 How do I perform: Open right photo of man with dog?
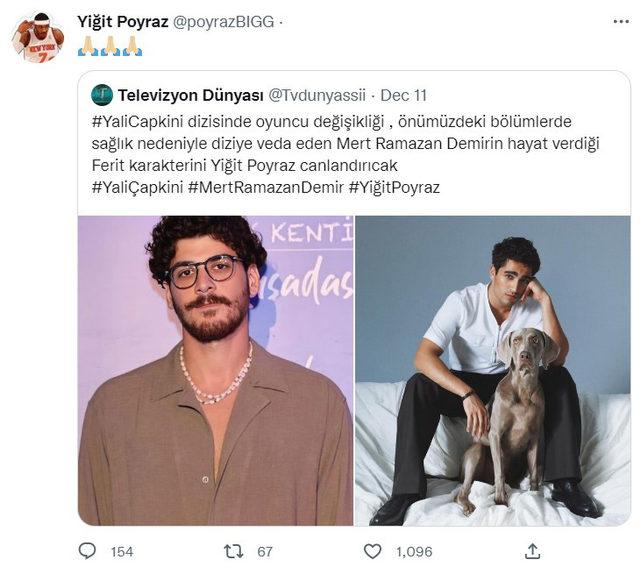pyautogui.click(x=492, y=370)
